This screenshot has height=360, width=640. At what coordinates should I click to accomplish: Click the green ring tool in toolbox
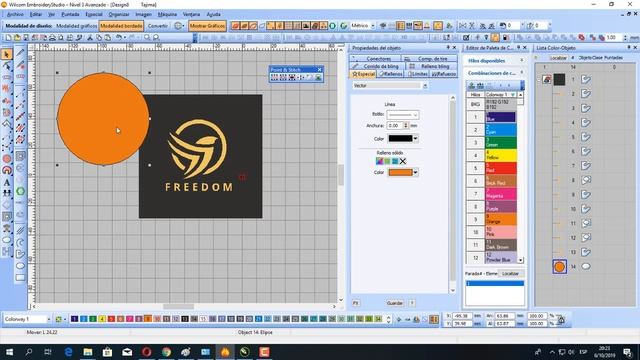click(20, 191)
